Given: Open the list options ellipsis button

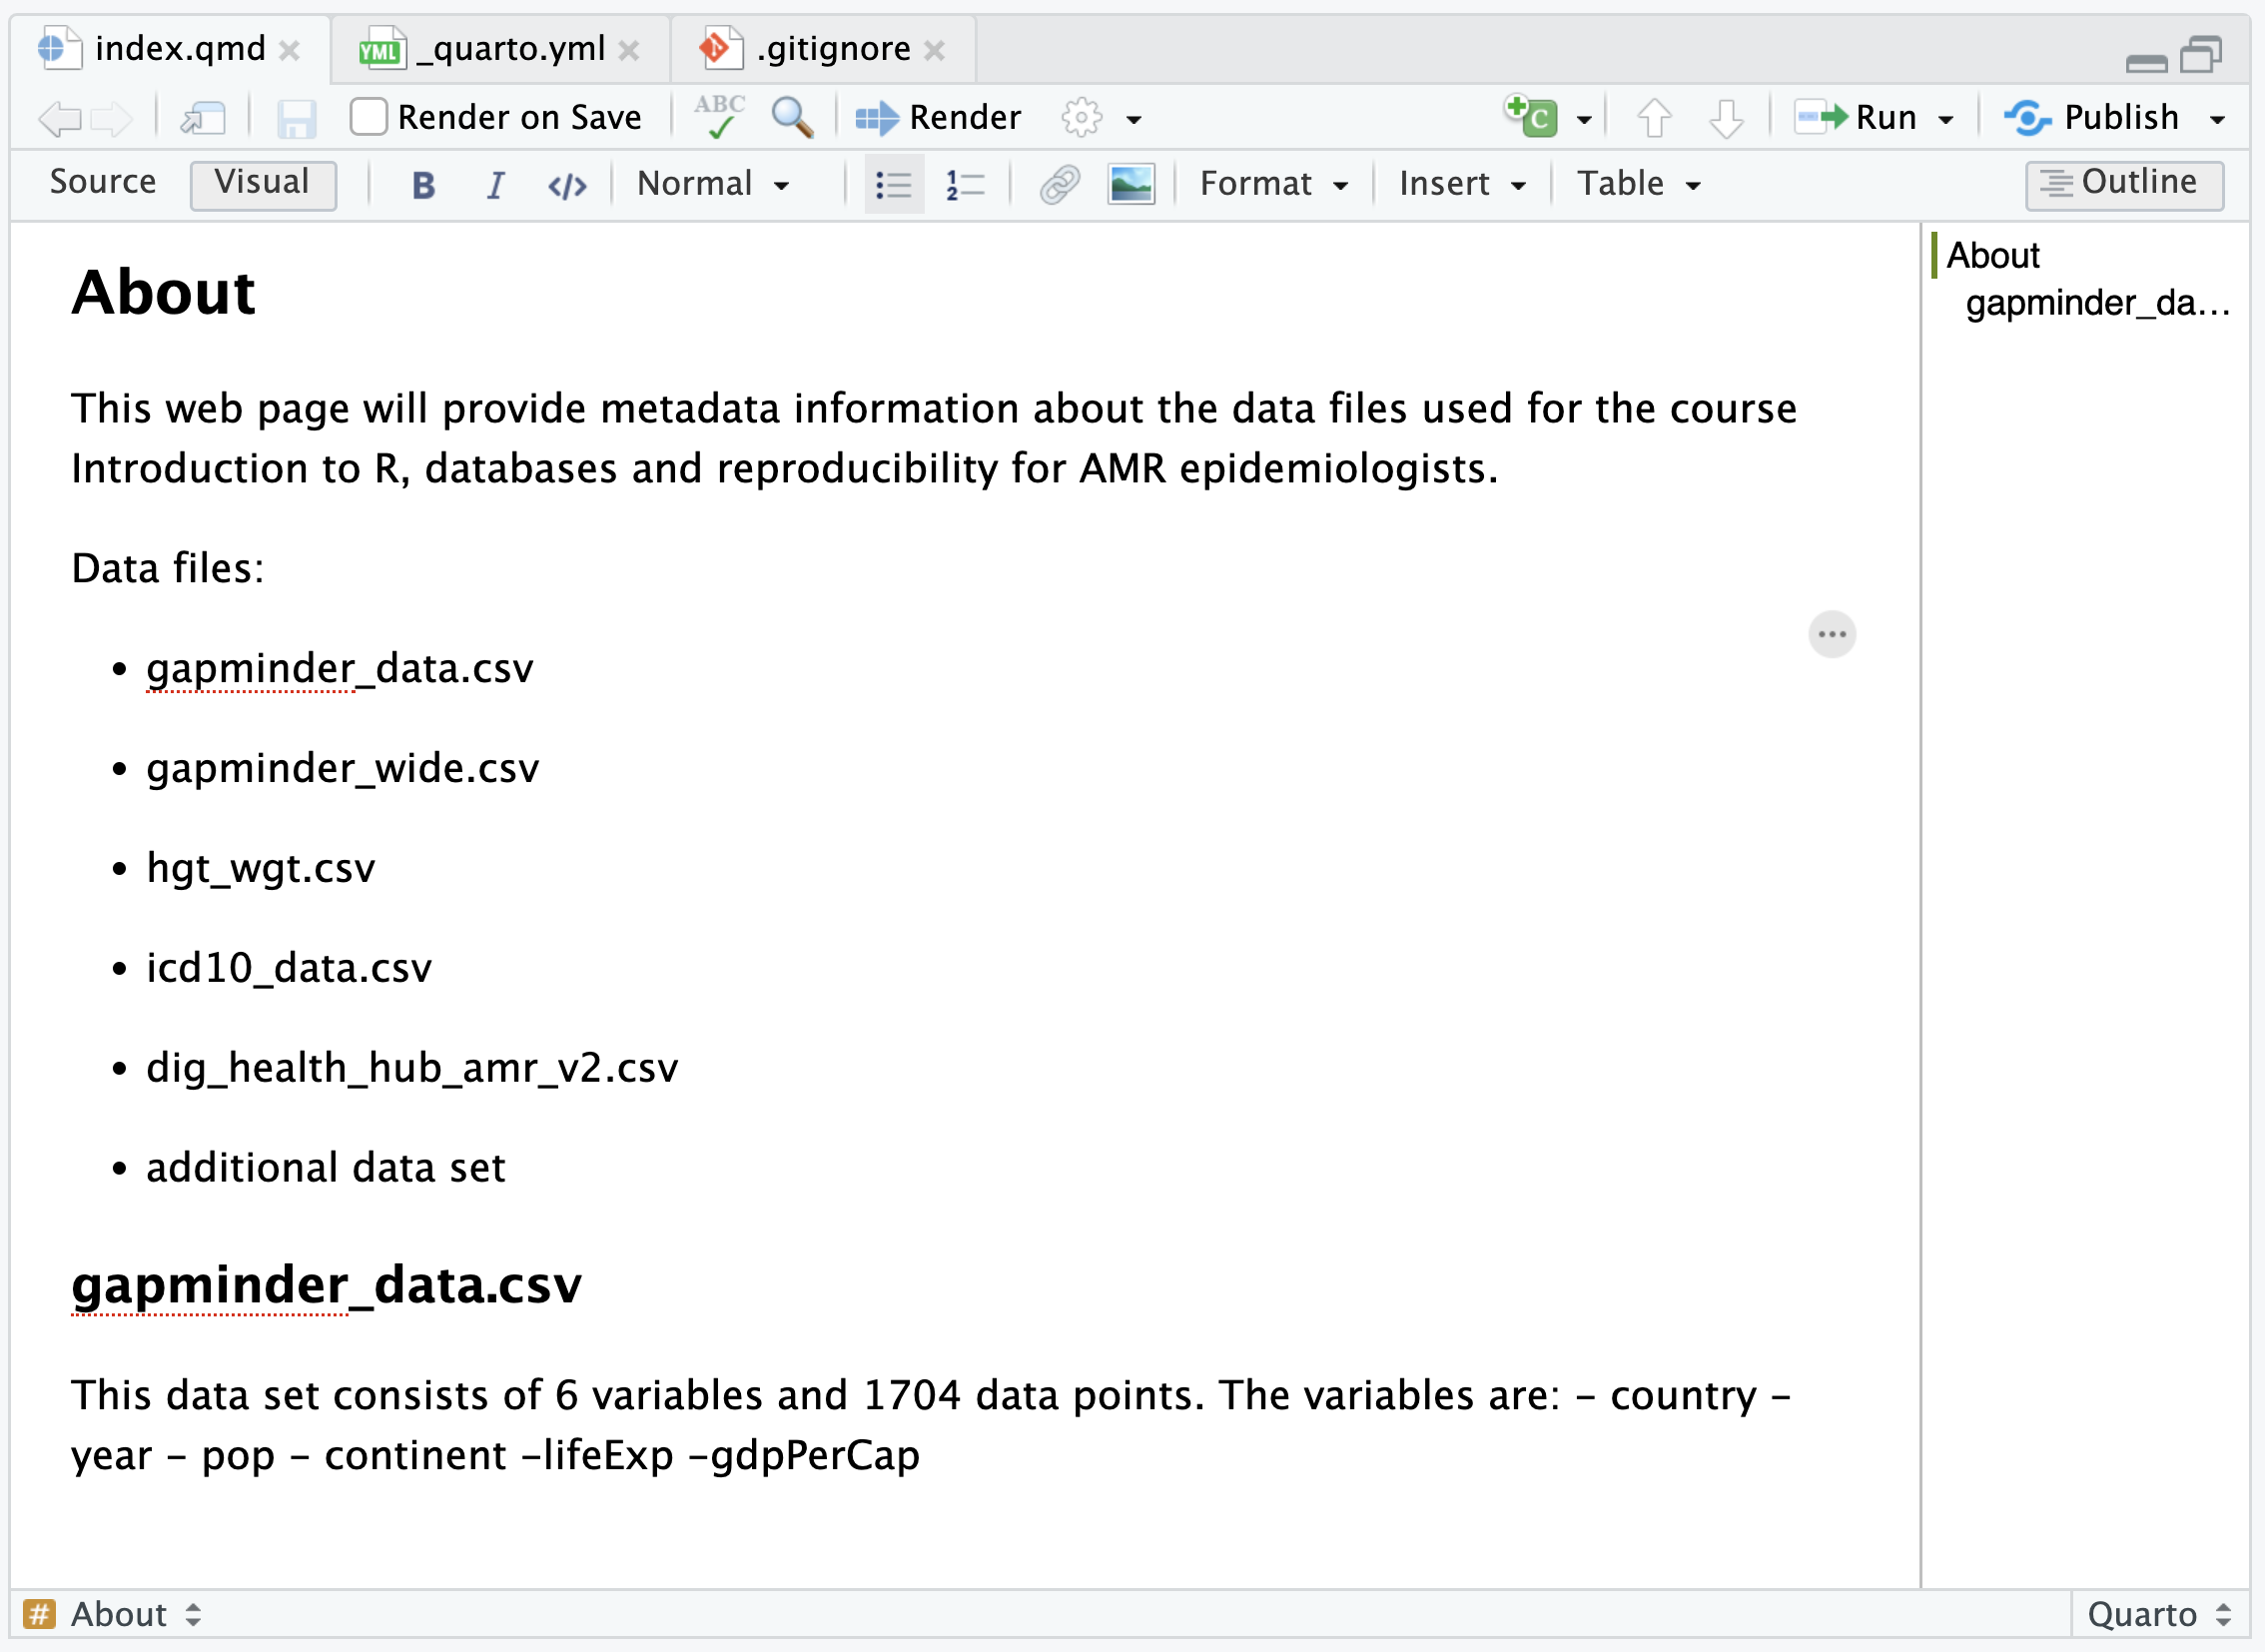Looking at the screenshot, I should point(1832,635).
